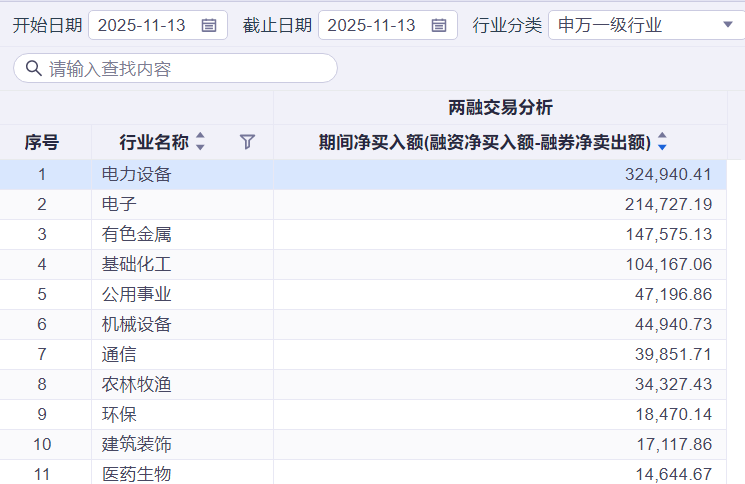Focus the 开始日期 date field
745x484 pixels.
pos(158,25)
